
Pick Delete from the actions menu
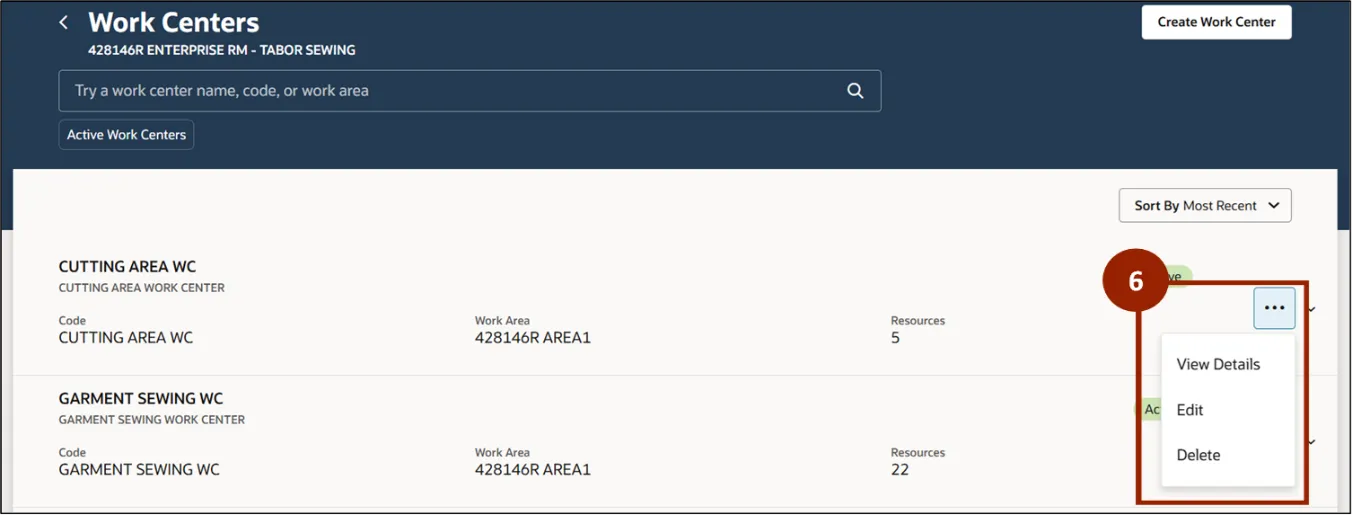pos(1198,455)
